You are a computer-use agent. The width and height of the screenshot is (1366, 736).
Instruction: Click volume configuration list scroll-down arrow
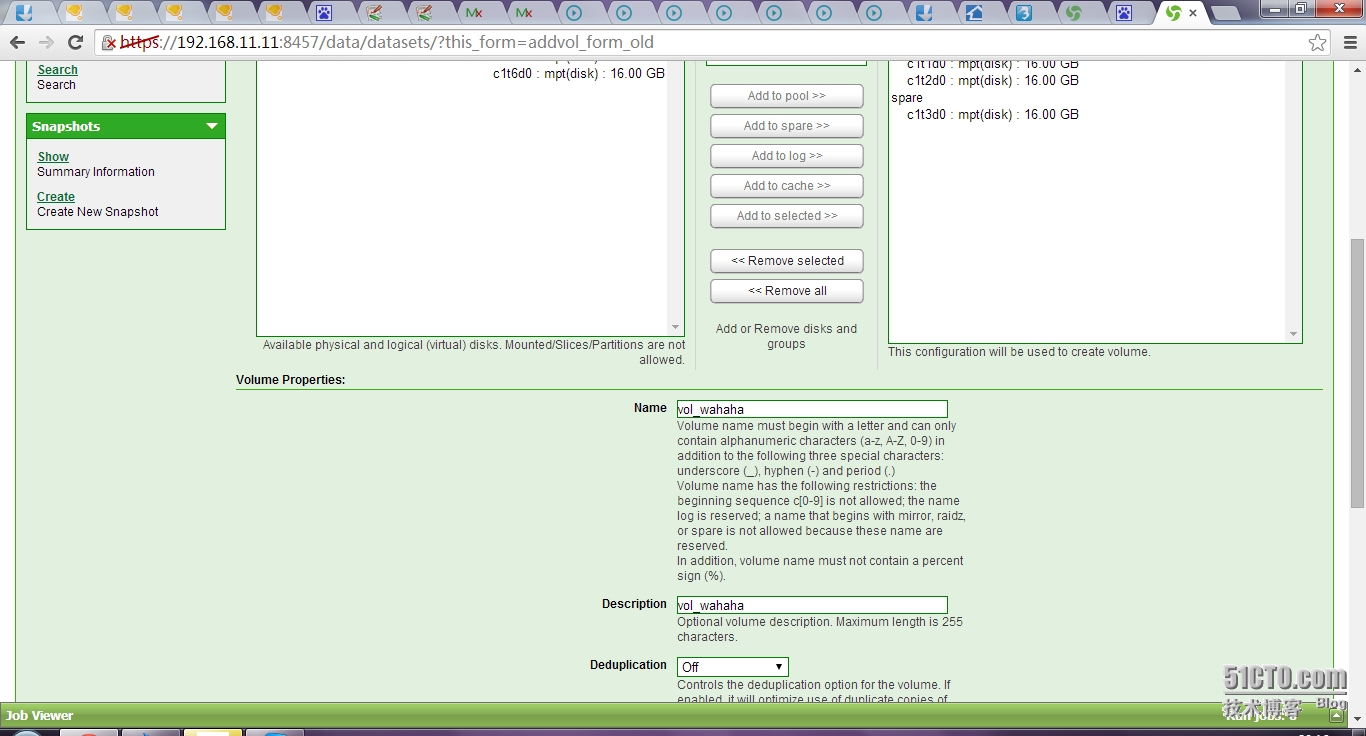pos(1293,334)
